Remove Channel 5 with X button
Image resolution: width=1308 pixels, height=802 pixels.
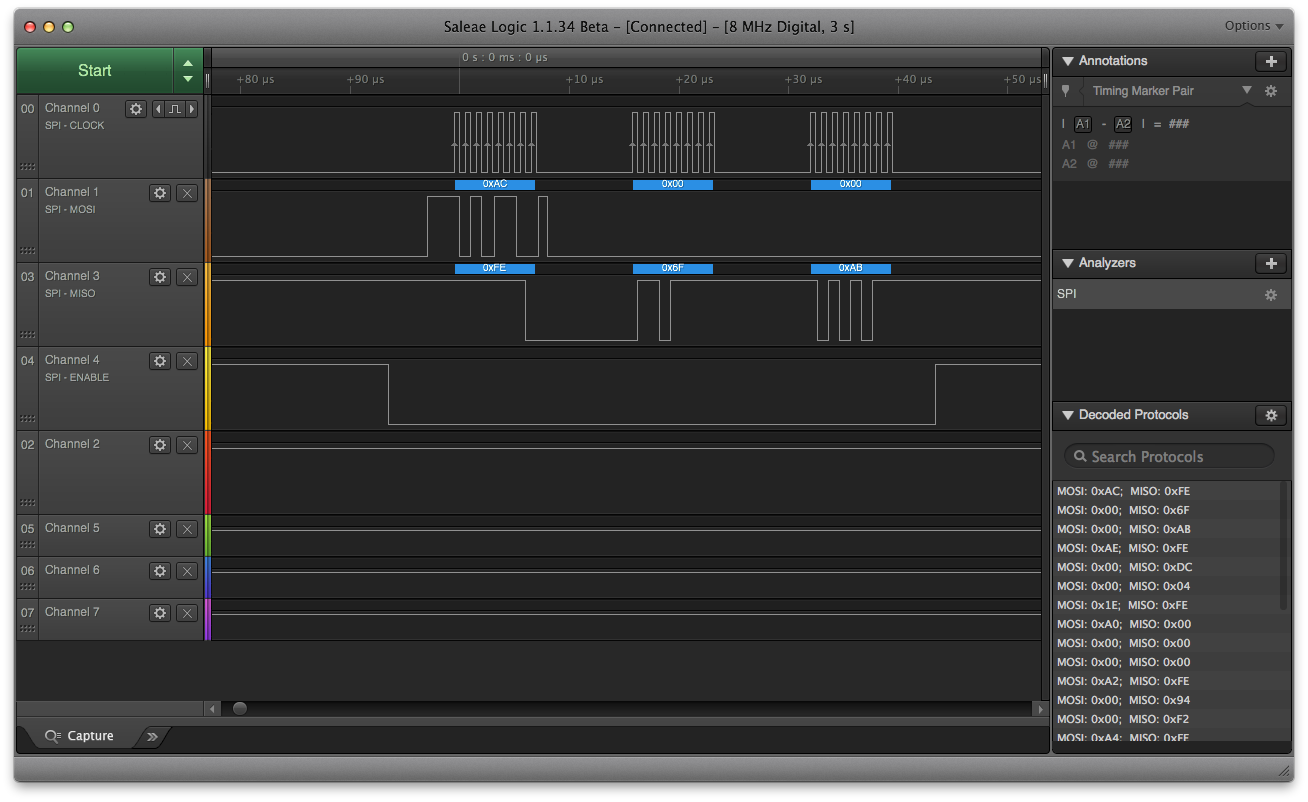click(187, 529)
